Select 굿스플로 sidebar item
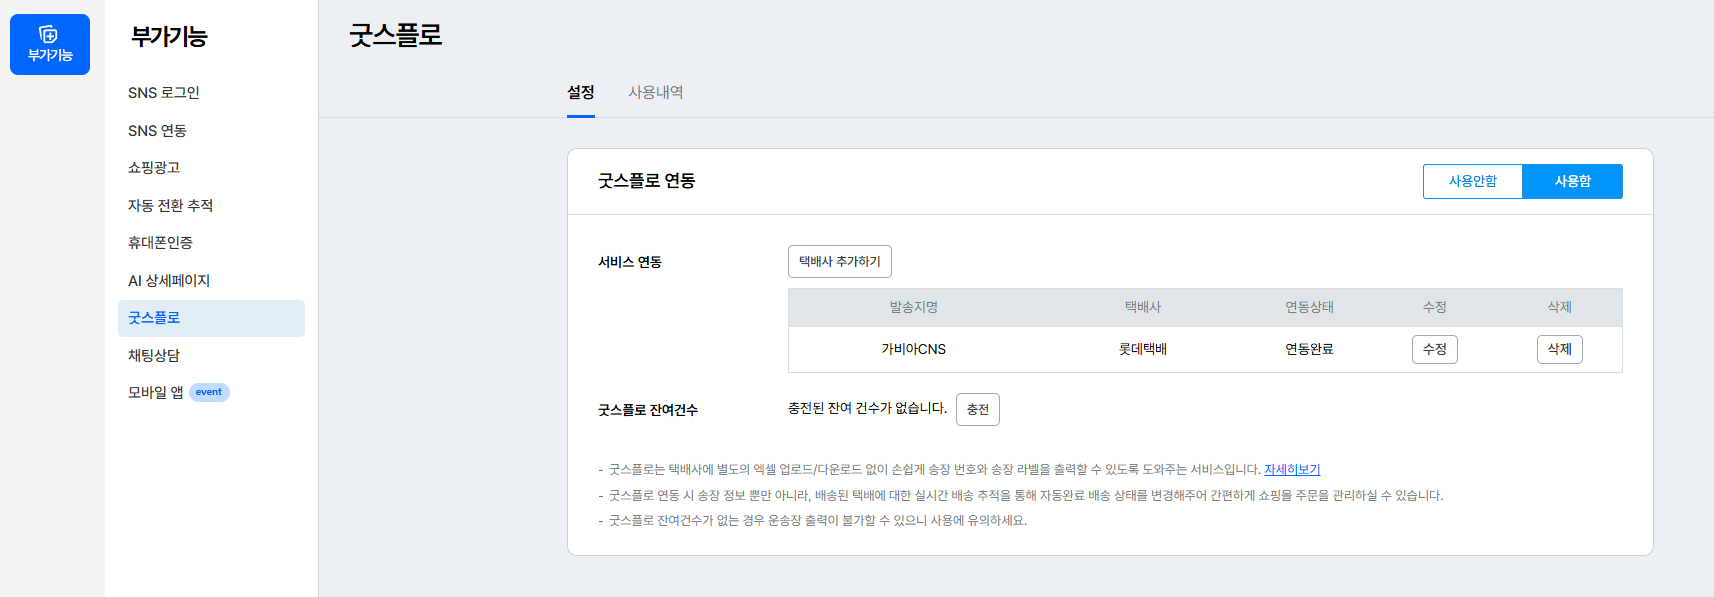1714x597 pixels. 154,318
